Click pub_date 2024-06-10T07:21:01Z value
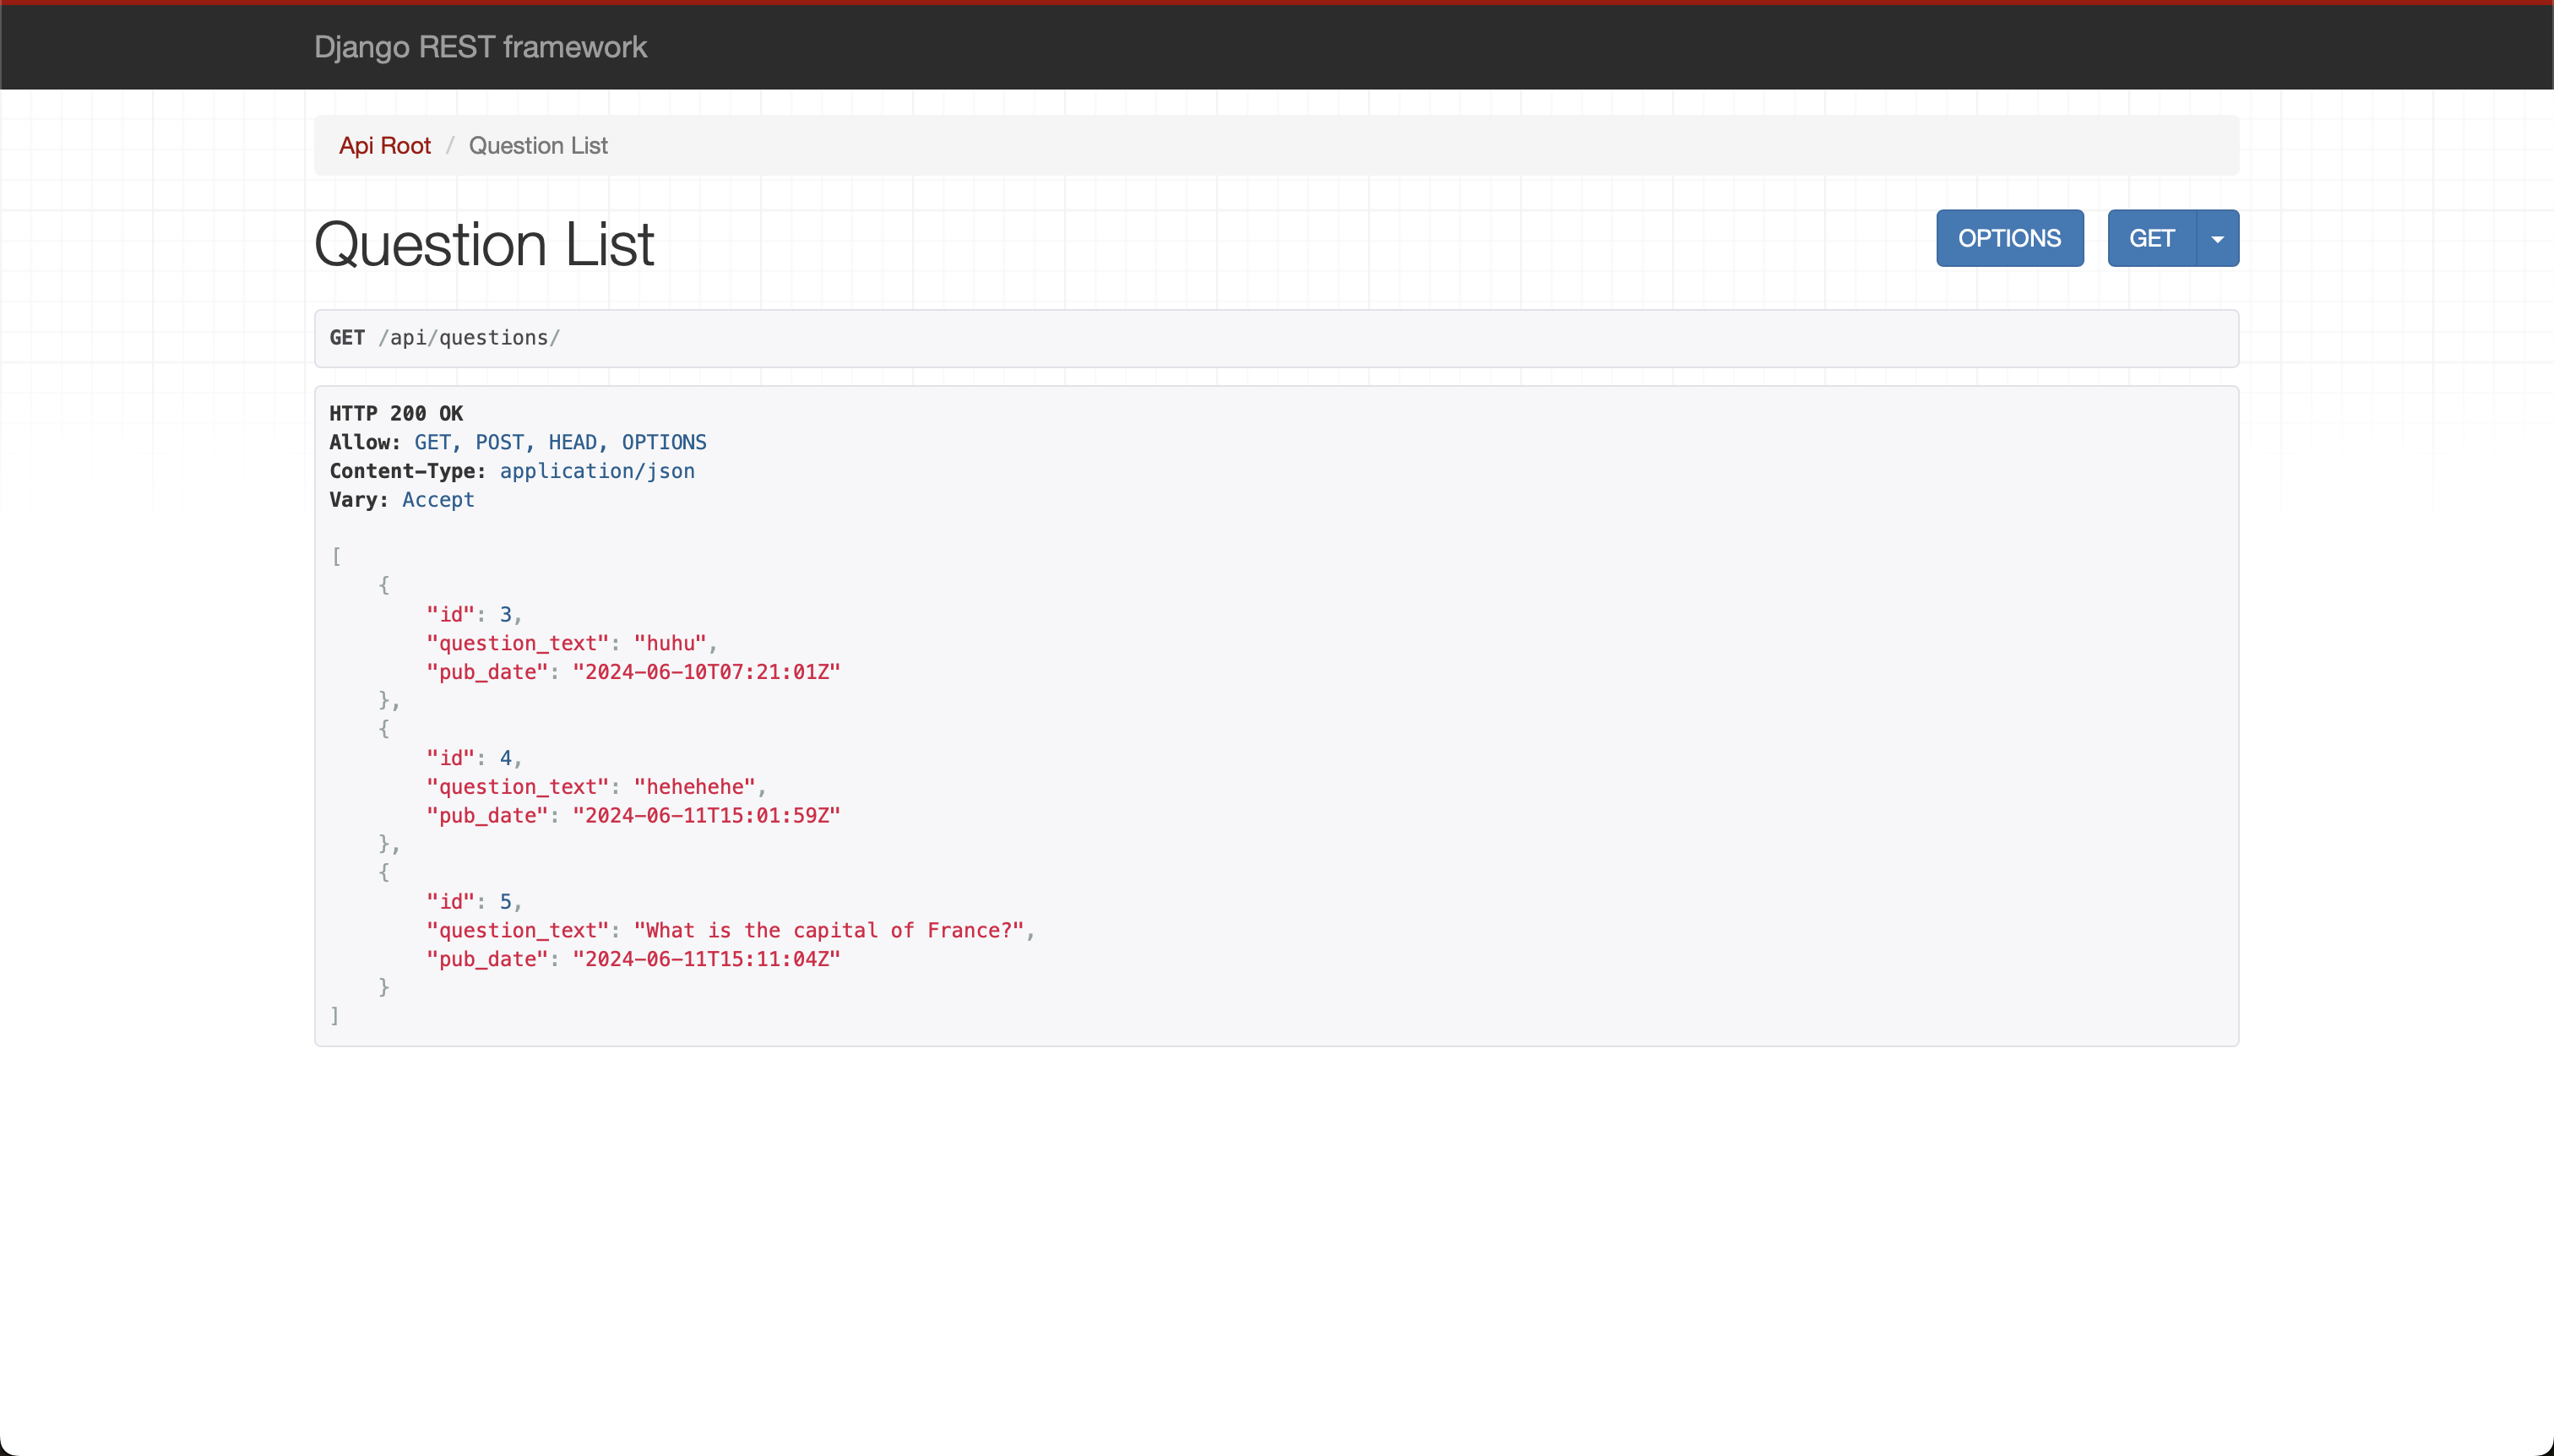Viewport: 2554px width, 1456px height. [706, 673]
